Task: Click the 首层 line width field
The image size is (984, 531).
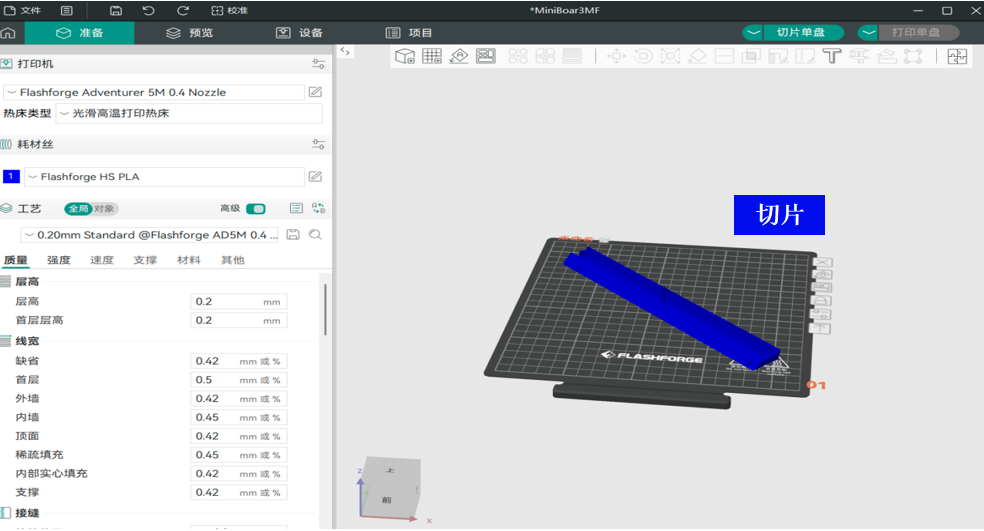Action: (x=238, y=380)
